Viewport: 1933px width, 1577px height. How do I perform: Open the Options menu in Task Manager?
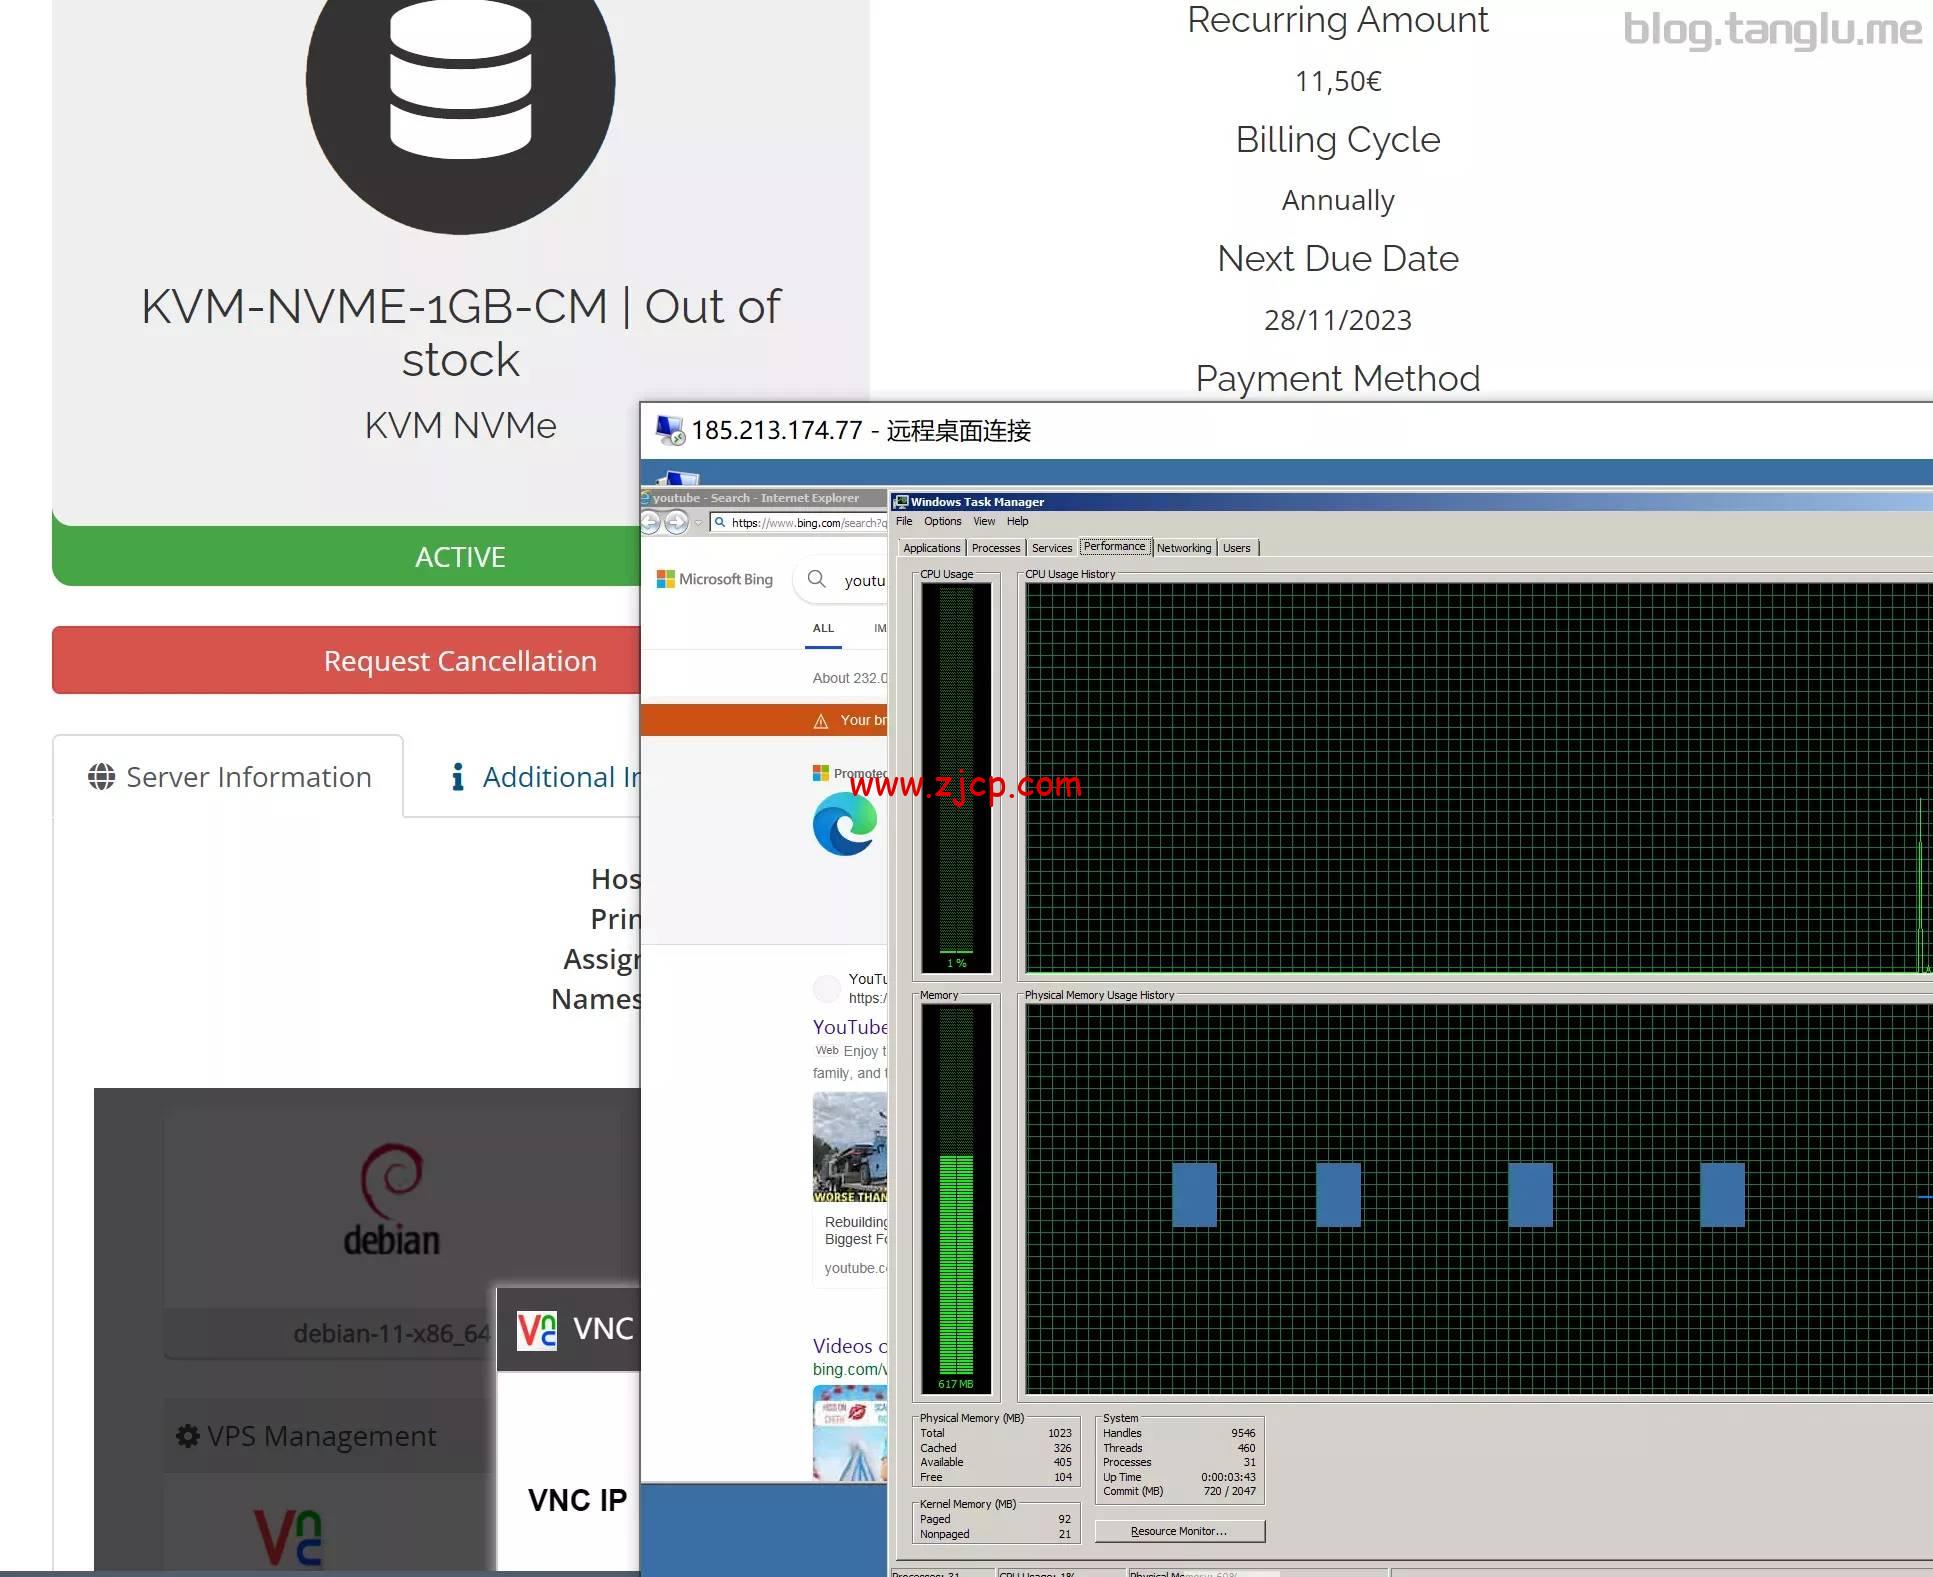click(x=942, y=521)
